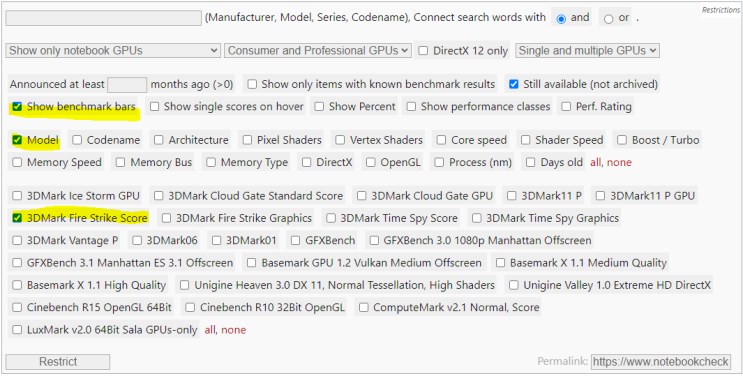743x376 pixels.
Task: Open 'Single and multiple GPUs' dropdown
Action: tap(588, 50)
